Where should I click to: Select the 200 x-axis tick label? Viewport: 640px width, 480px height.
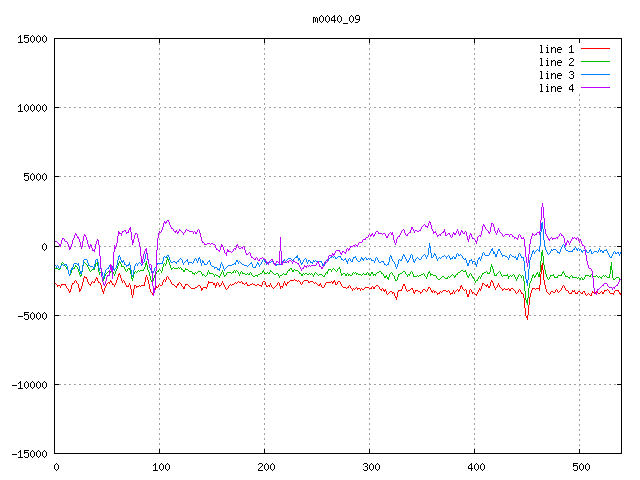coord(265,466)
